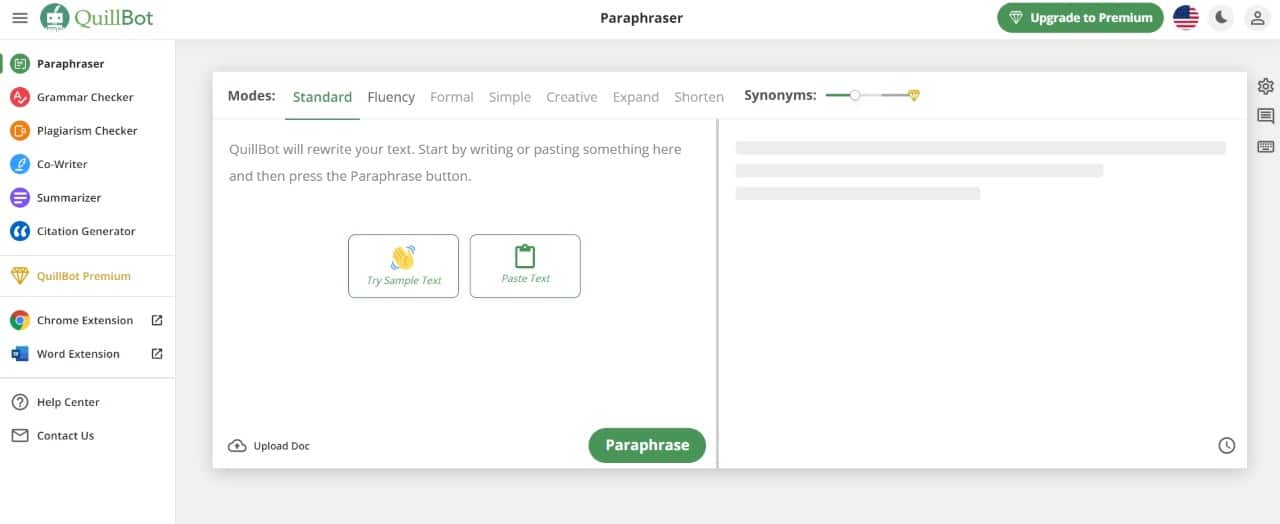Open the feedback comment icon
Screen dimensions: 1280x524
(1266, 116)
